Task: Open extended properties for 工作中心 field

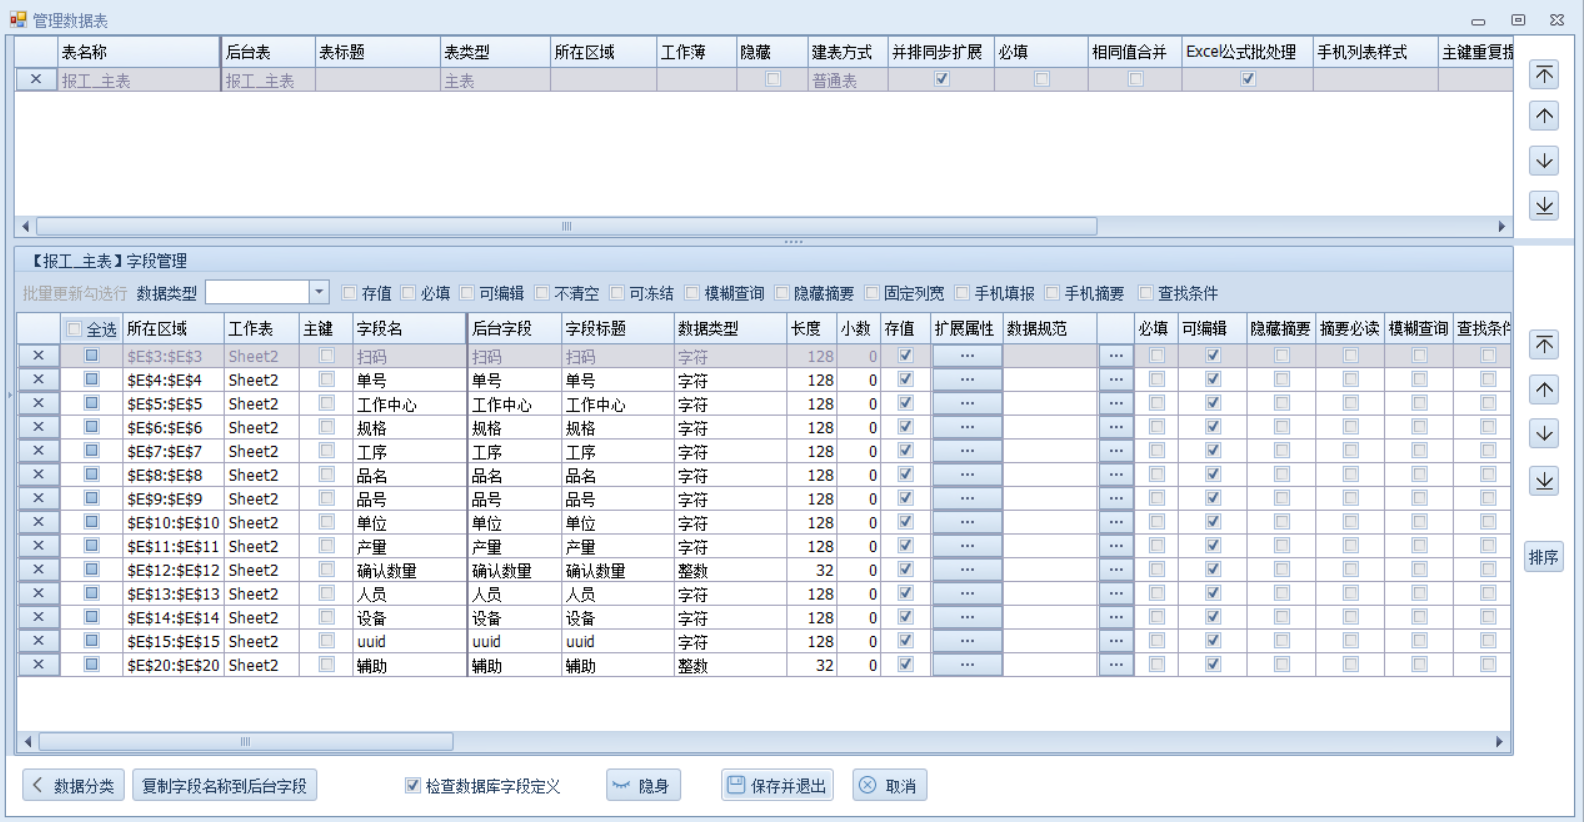Action: pos(966,404)
